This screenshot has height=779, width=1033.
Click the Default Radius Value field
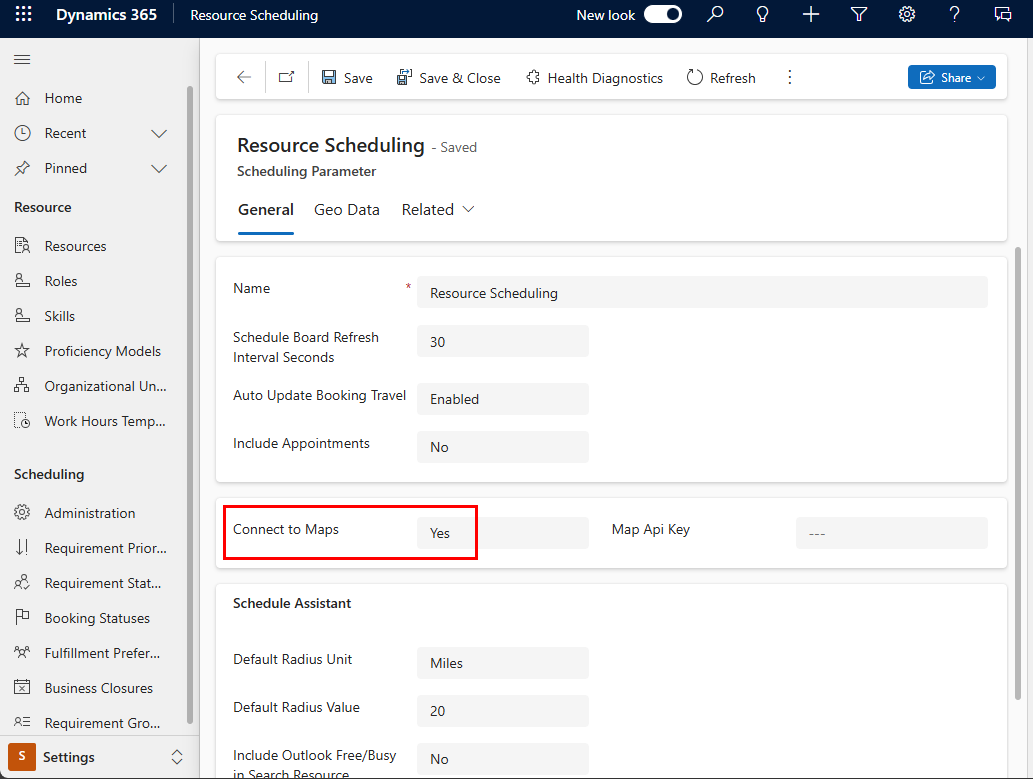[502, 711]
